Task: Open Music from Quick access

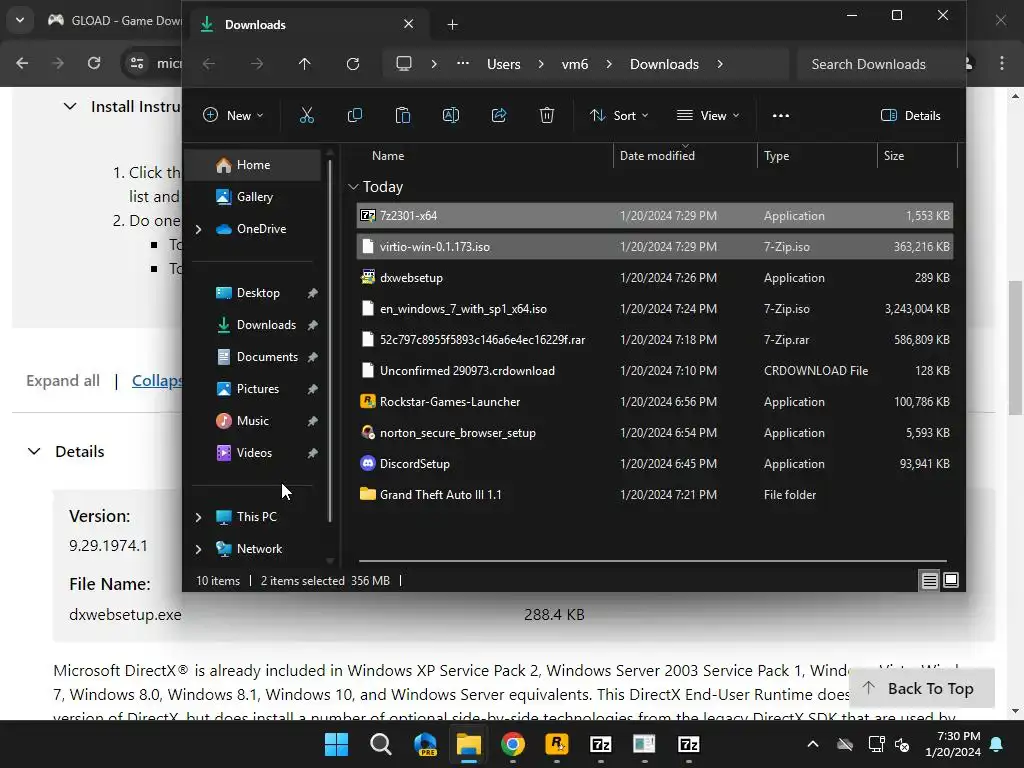Action: pyautogui.click(x=255, y=421)
